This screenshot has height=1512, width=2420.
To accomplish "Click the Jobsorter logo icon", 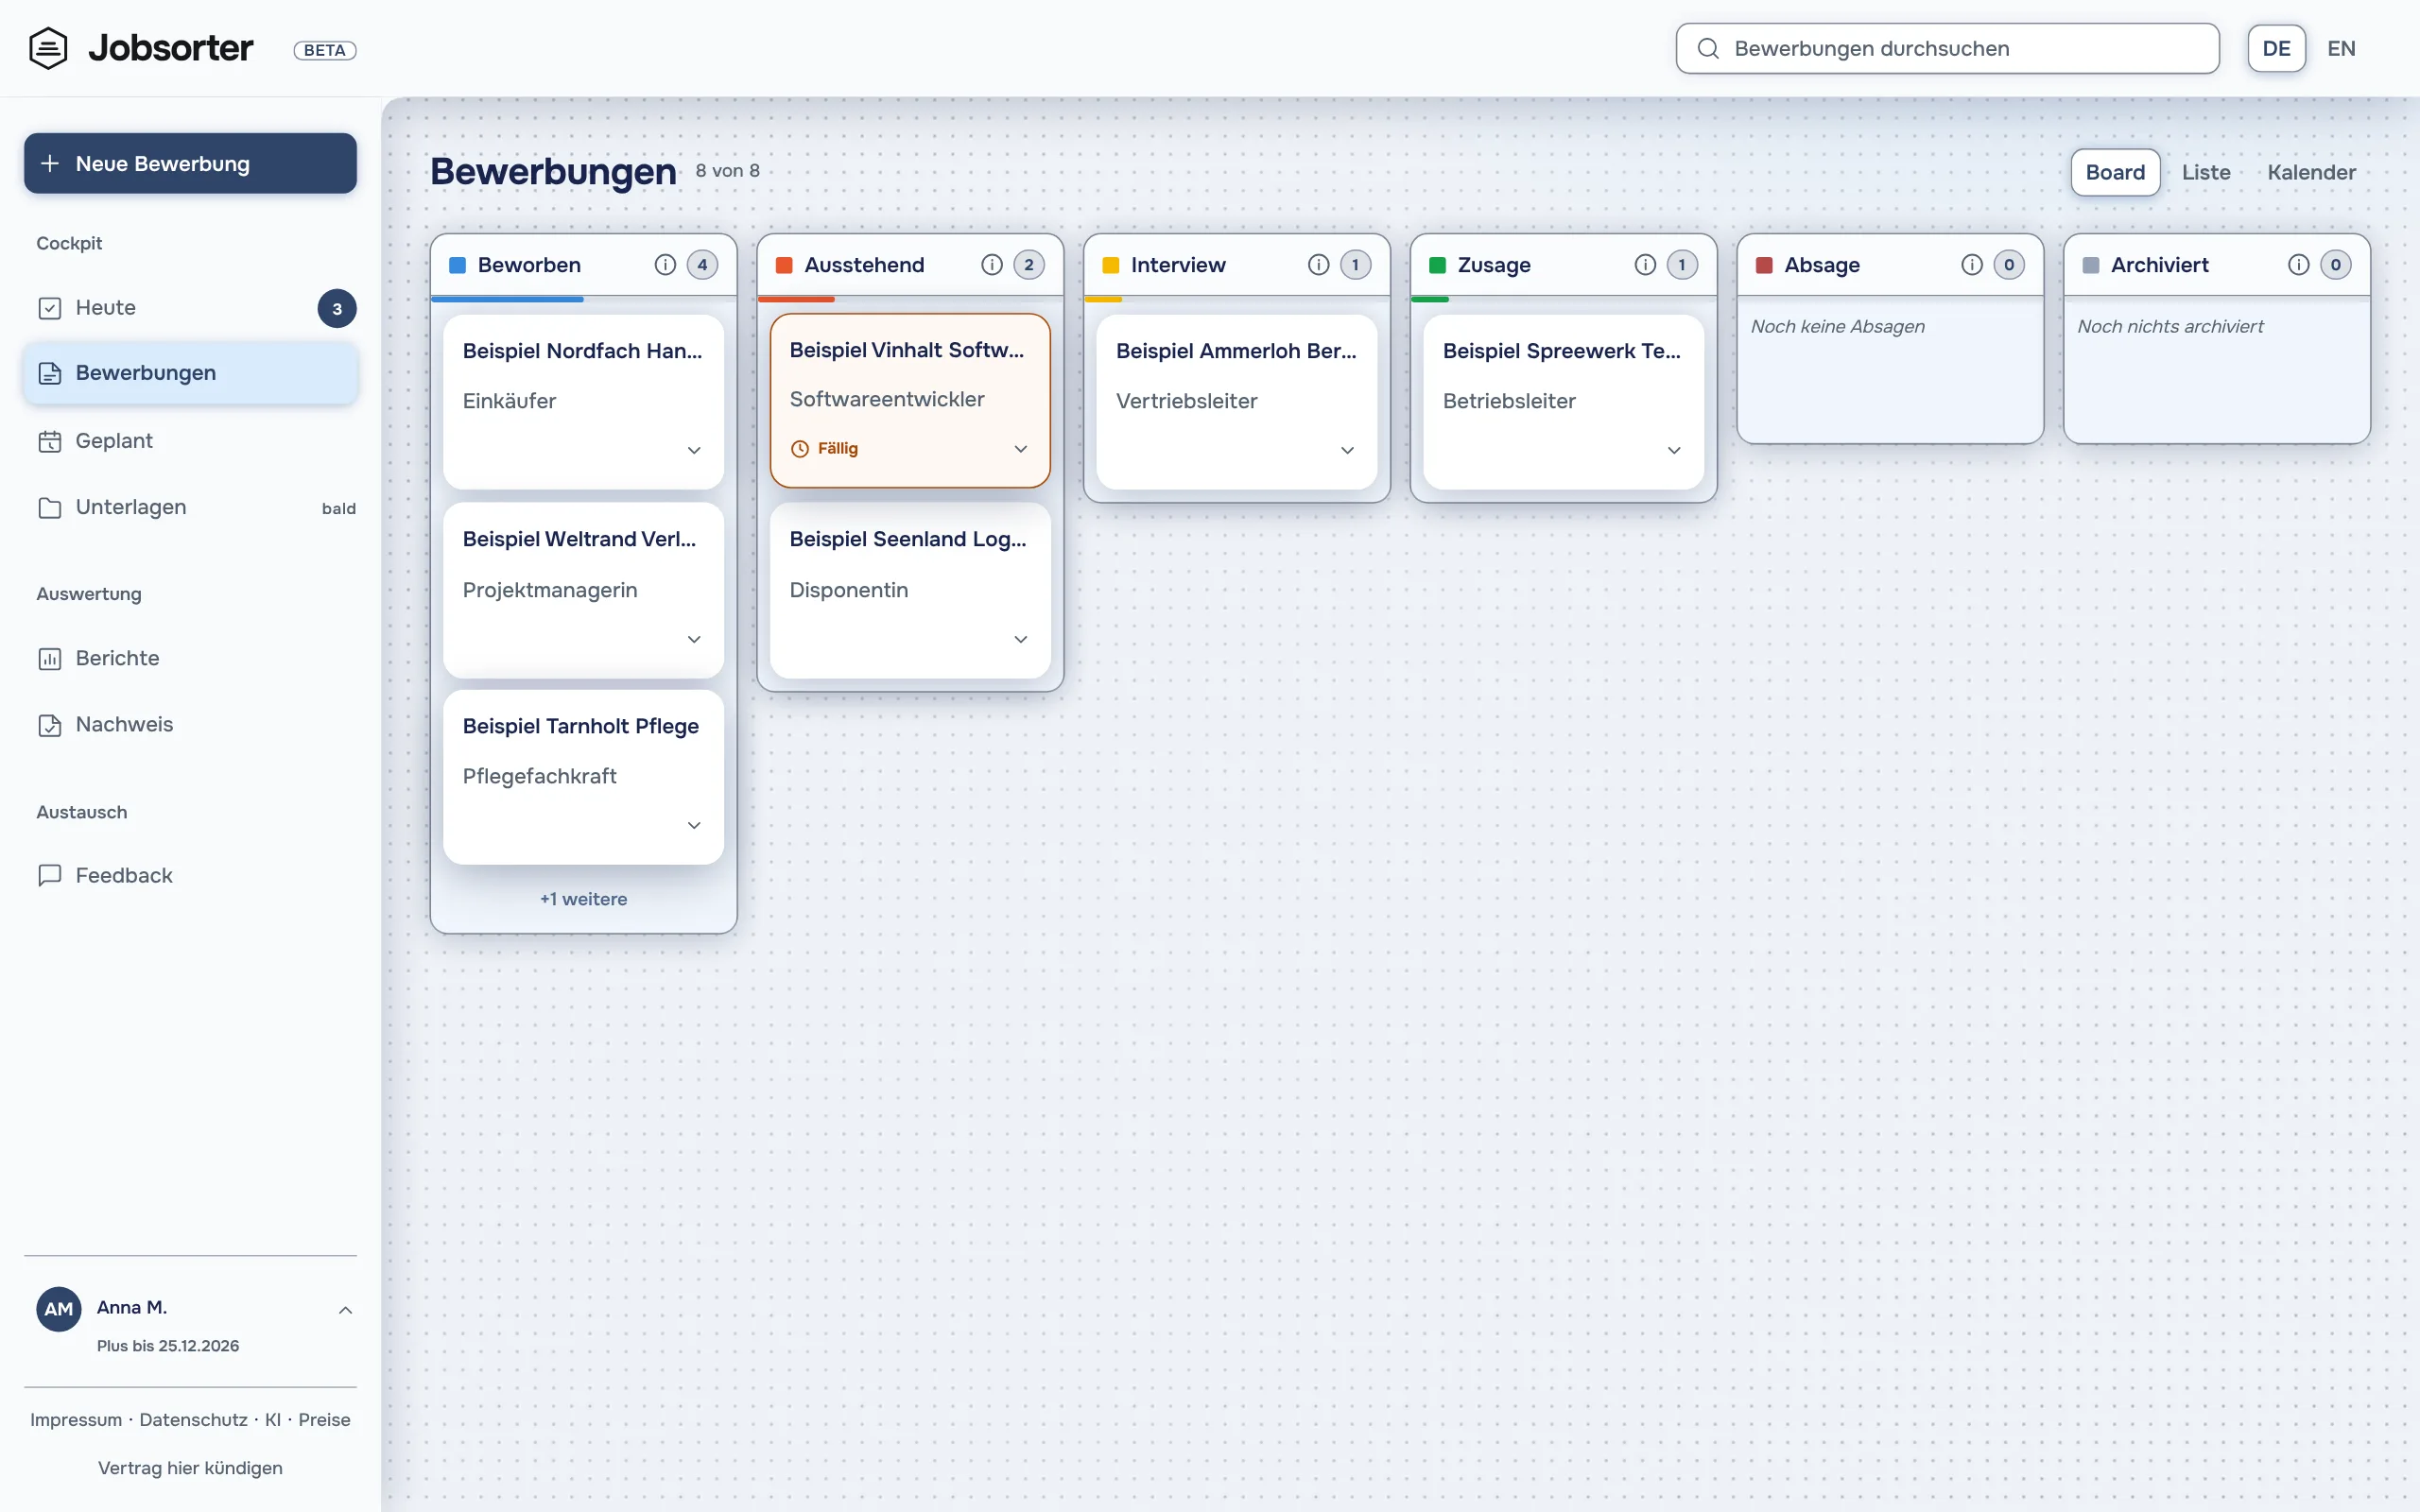I will (x=48, y=48).
